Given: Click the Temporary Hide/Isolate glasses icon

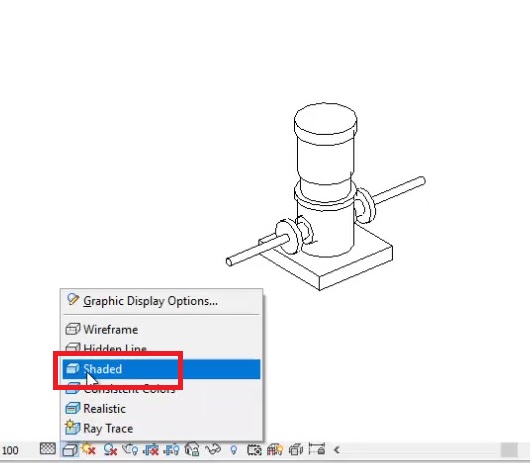Looking at the screenshot, I should 213,450.
